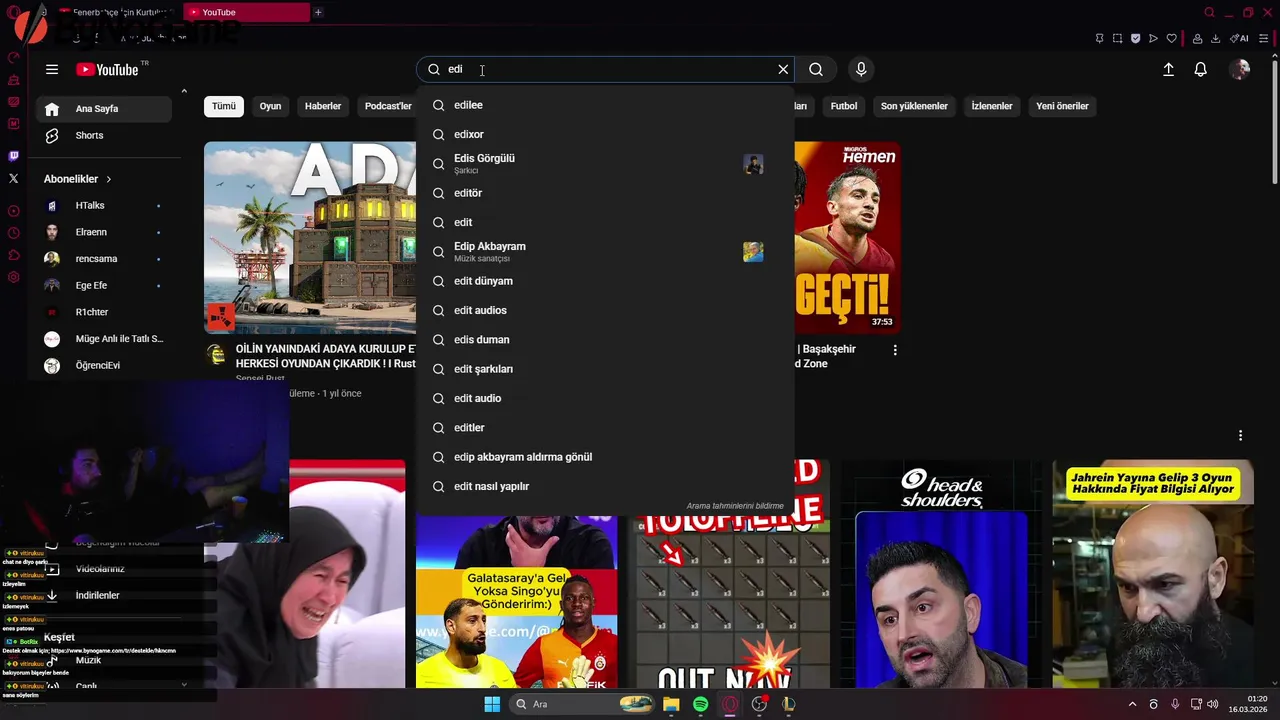
Task: Click the taskbar search box Ara
Action: coord(583,704)
